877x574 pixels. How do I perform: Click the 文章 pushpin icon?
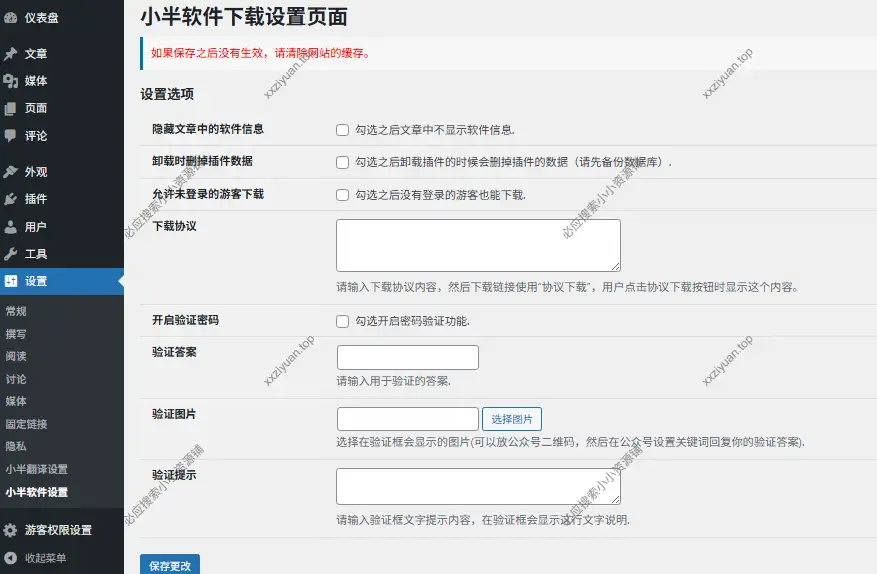tap(10, 54)
